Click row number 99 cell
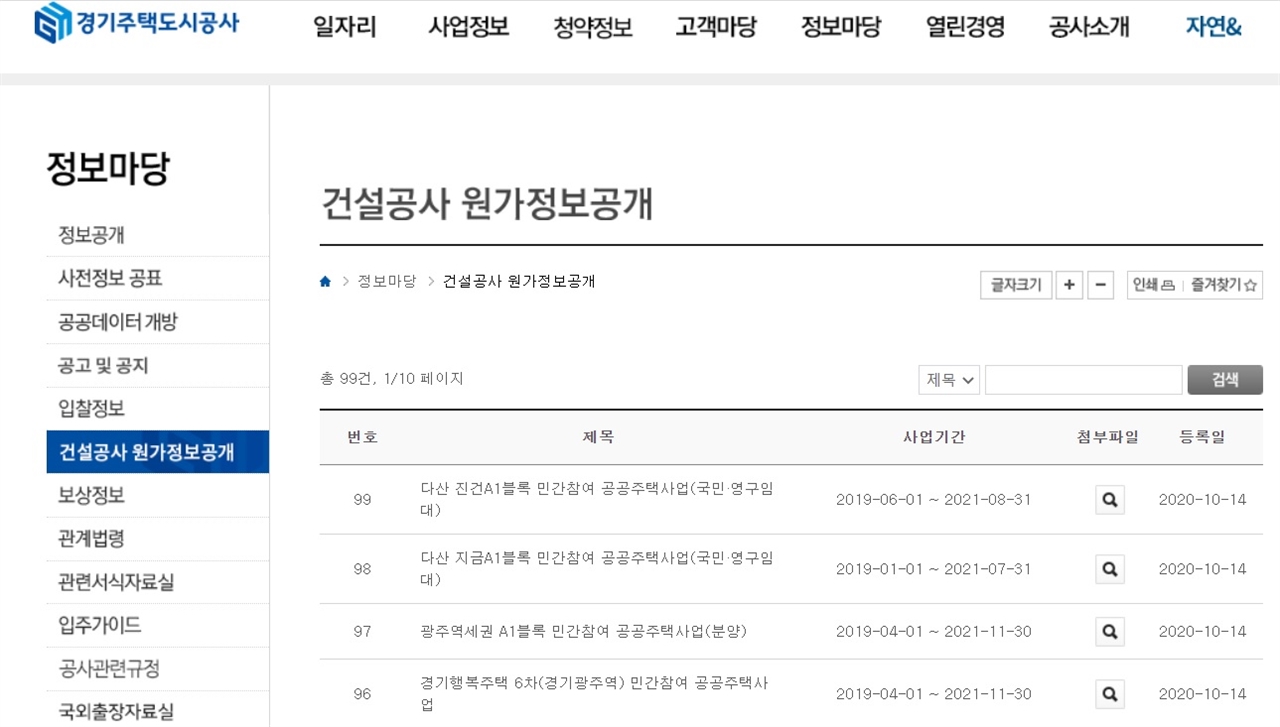This screenshot has height=727, width=1280. tap(362, 499)
